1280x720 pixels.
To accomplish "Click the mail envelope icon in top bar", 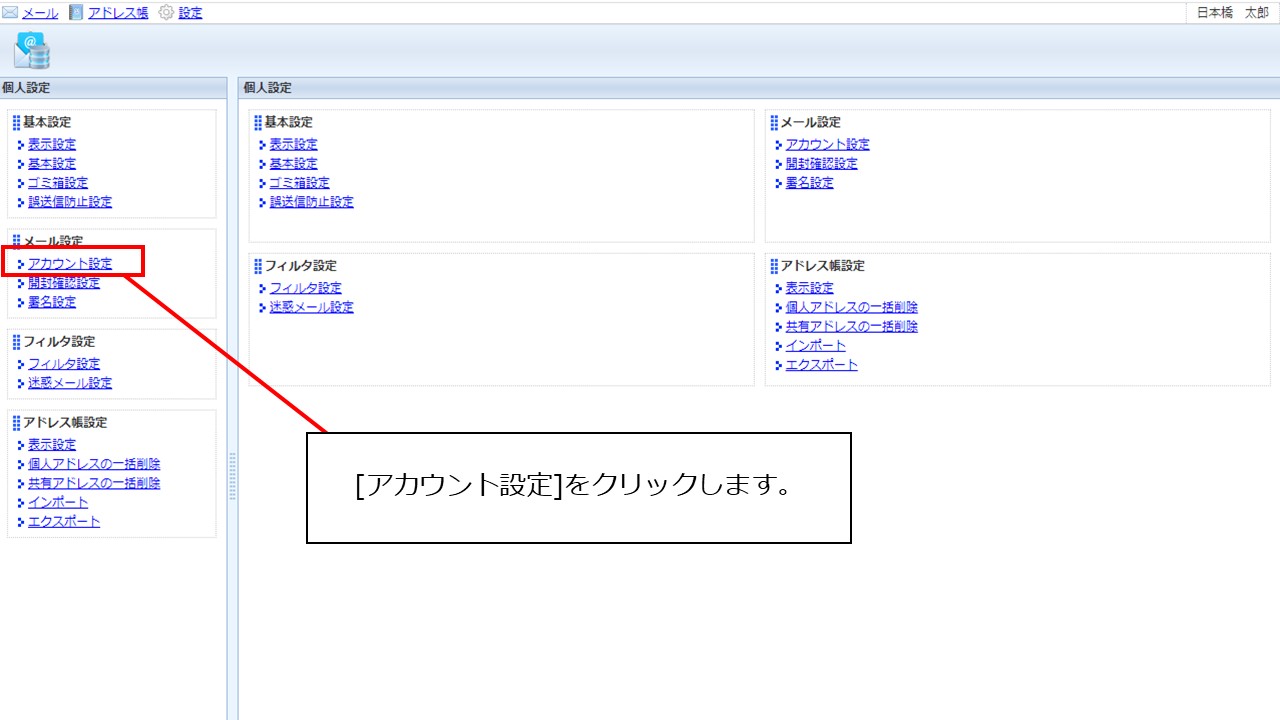I will pyautogui.click(x=10, y=13).
